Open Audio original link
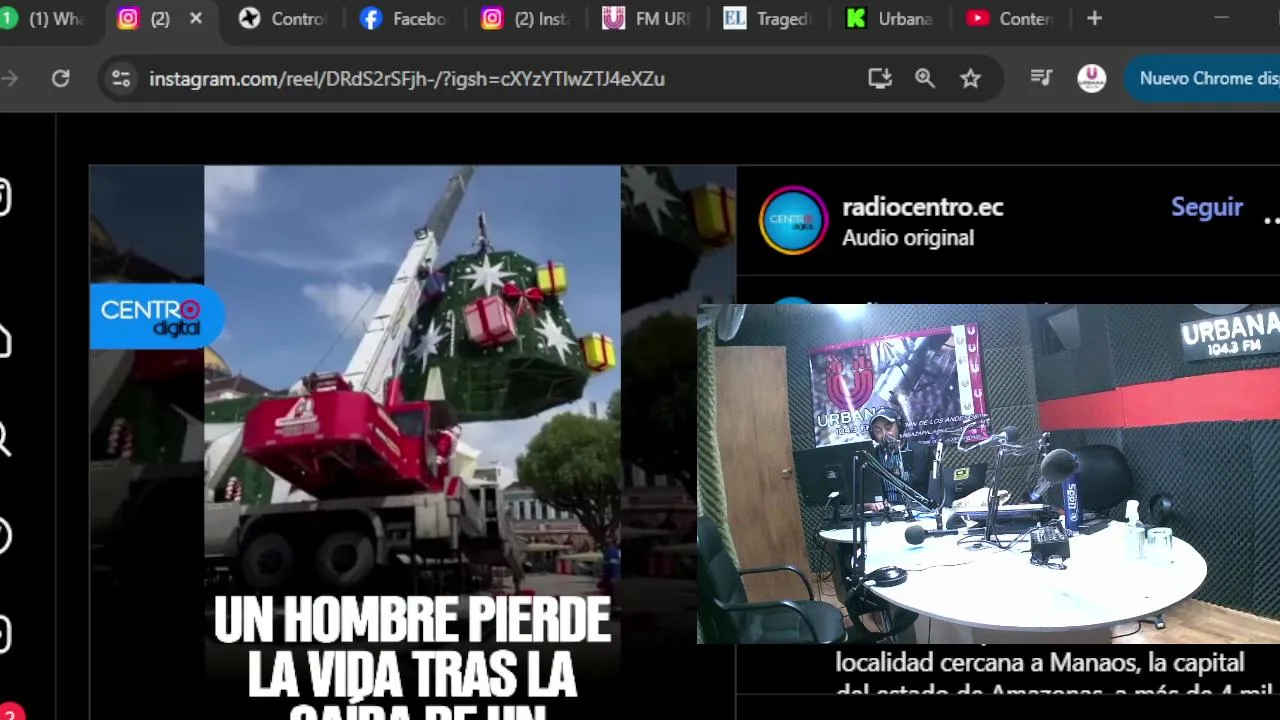 [908, 238]
